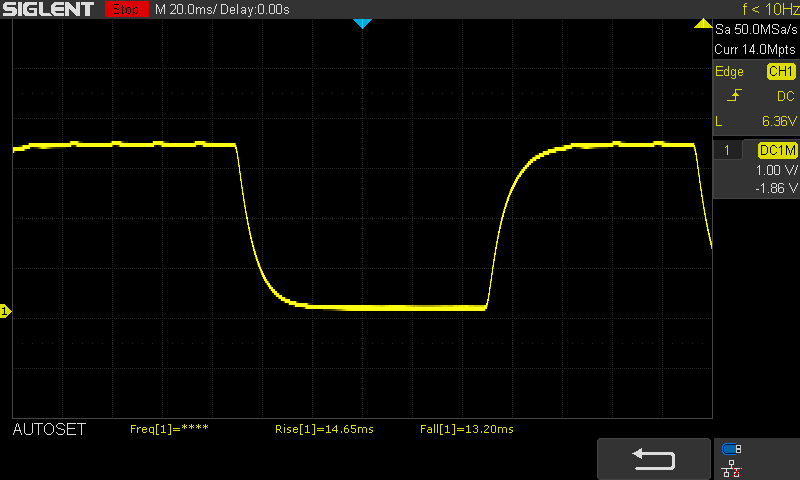Click the Fall[1]=13.20ms measurement
The image size is (800, 480).
(x=466, y=429)
